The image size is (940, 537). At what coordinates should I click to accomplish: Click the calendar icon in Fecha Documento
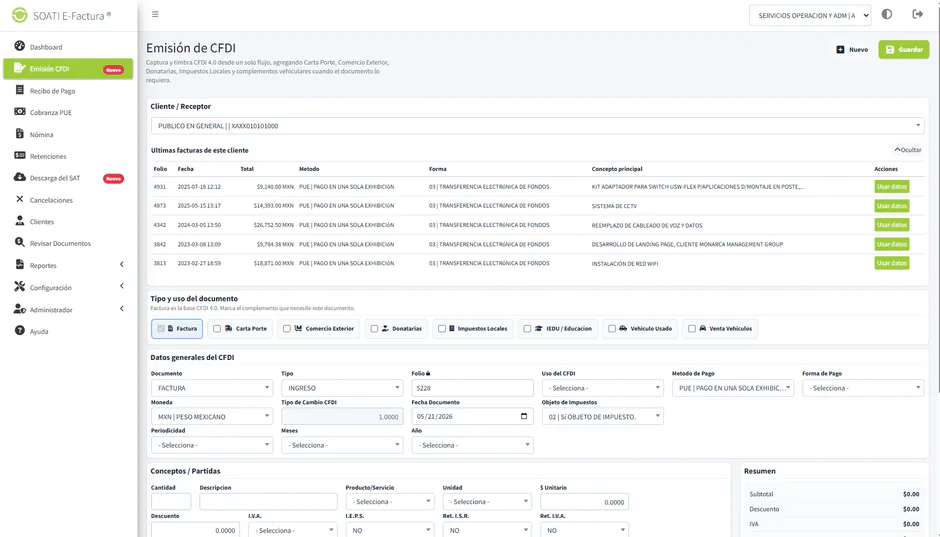click(x=524, y=416)
